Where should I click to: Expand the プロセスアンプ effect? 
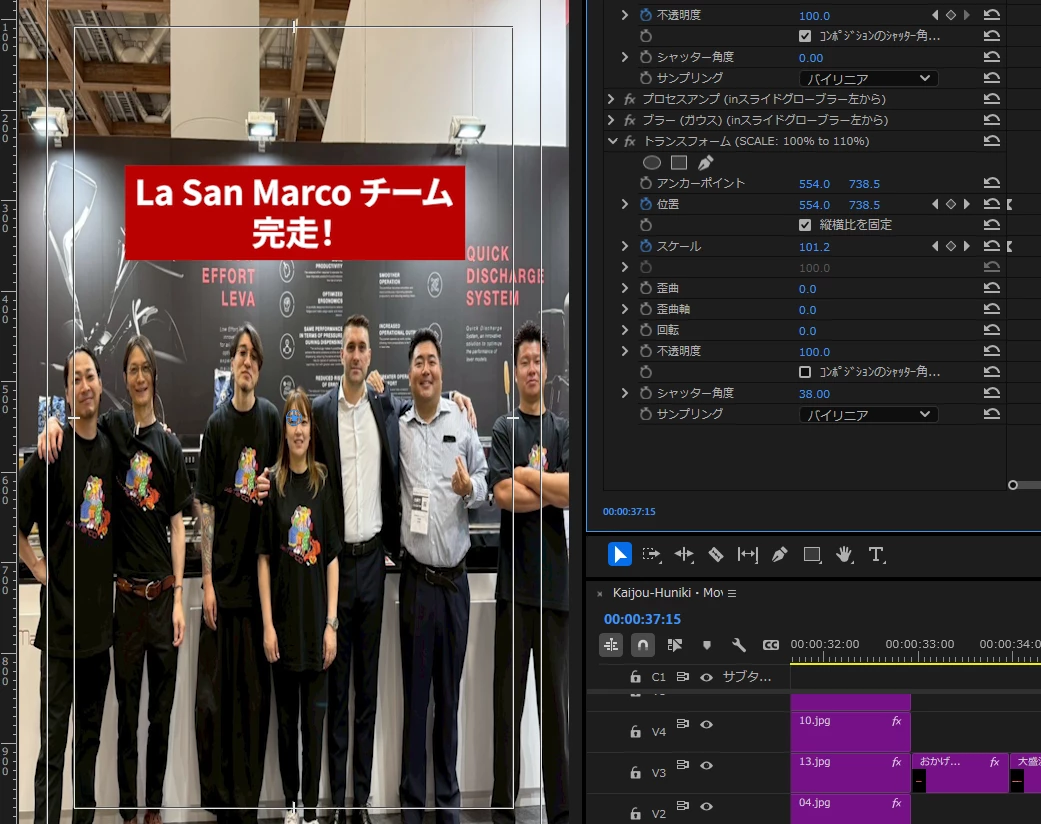(x=611, y=99)
